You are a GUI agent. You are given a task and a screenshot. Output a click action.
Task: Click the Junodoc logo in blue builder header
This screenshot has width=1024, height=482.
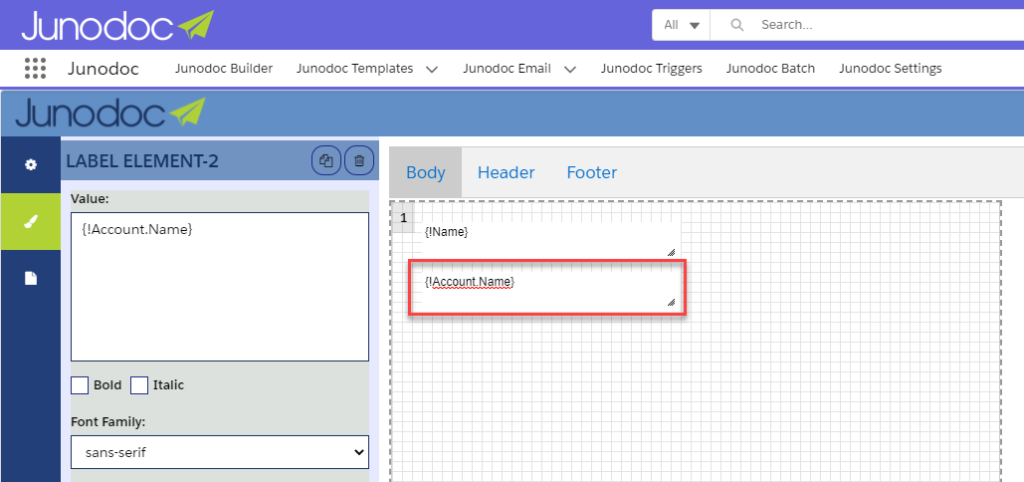(110, 114)
